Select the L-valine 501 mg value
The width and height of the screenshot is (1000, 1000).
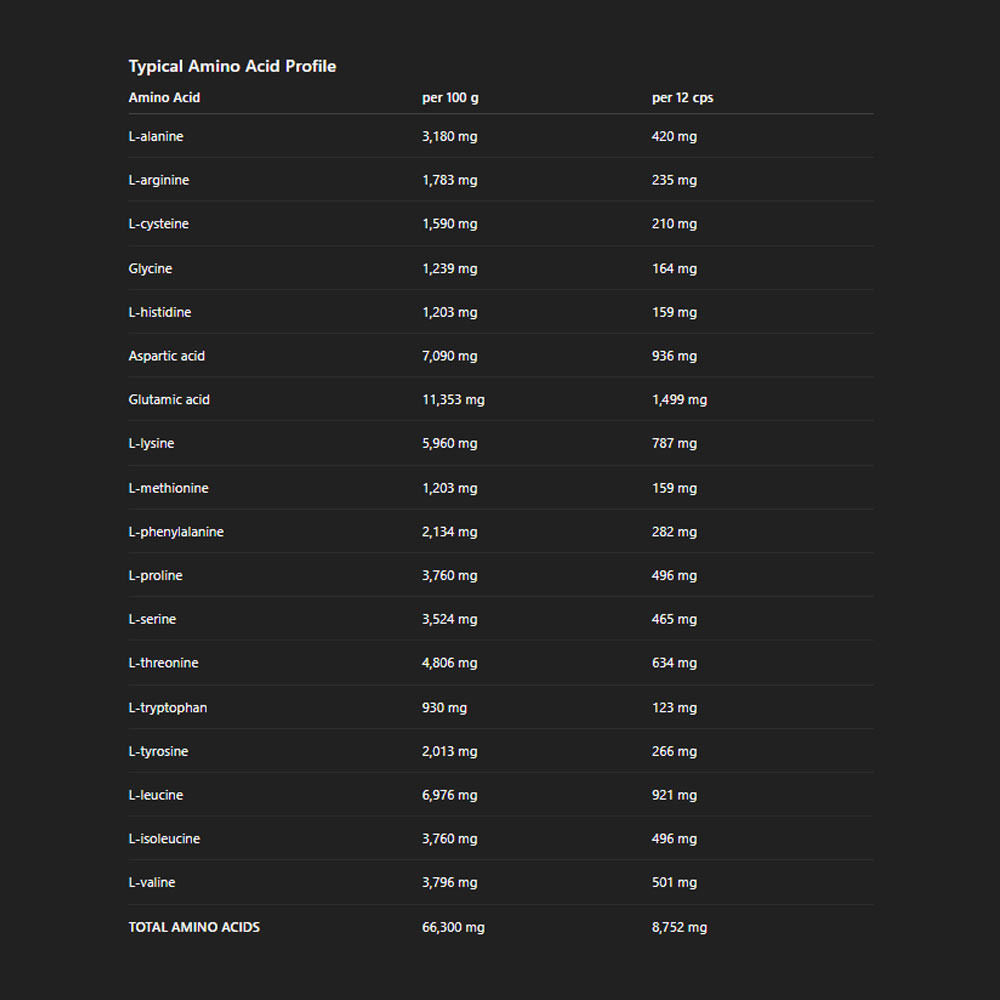point(674,882)
